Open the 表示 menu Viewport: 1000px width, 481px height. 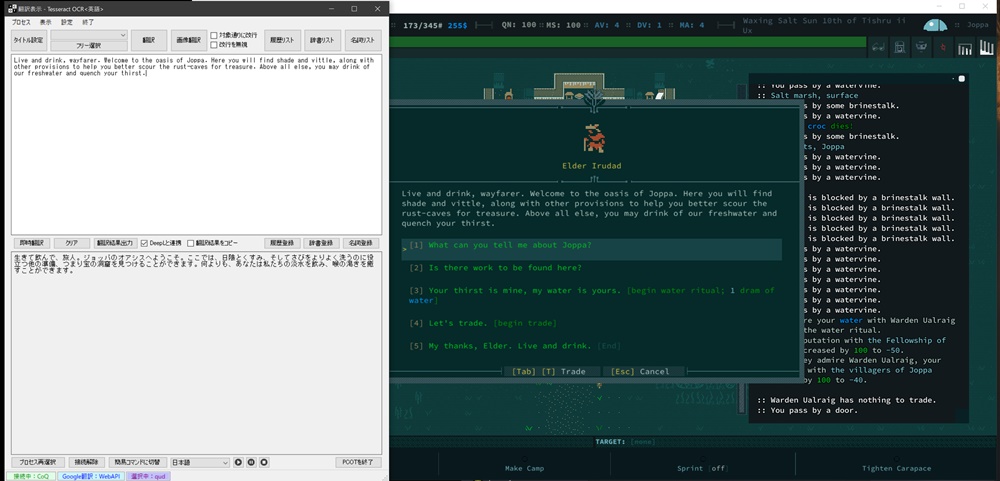[x=45, y=22]
